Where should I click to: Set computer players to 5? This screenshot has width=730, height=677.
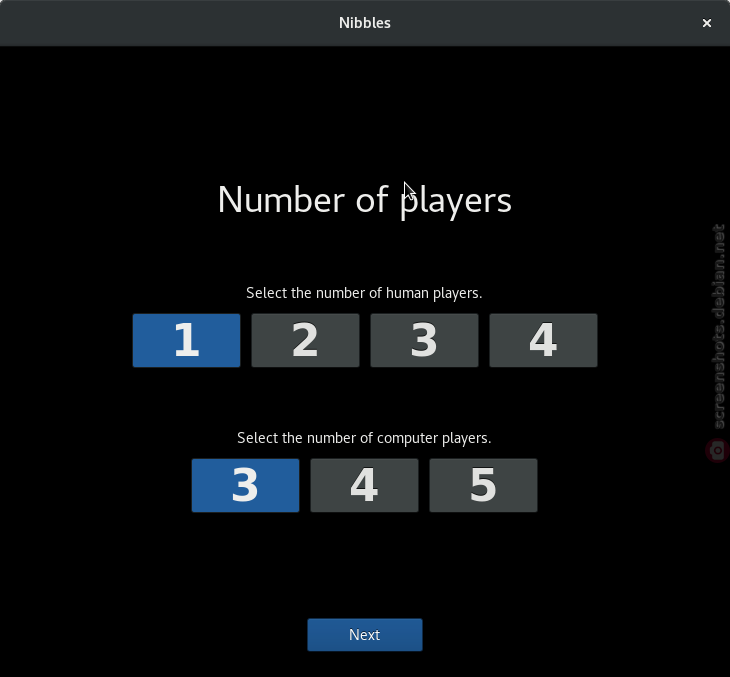[x=483, y=485]
